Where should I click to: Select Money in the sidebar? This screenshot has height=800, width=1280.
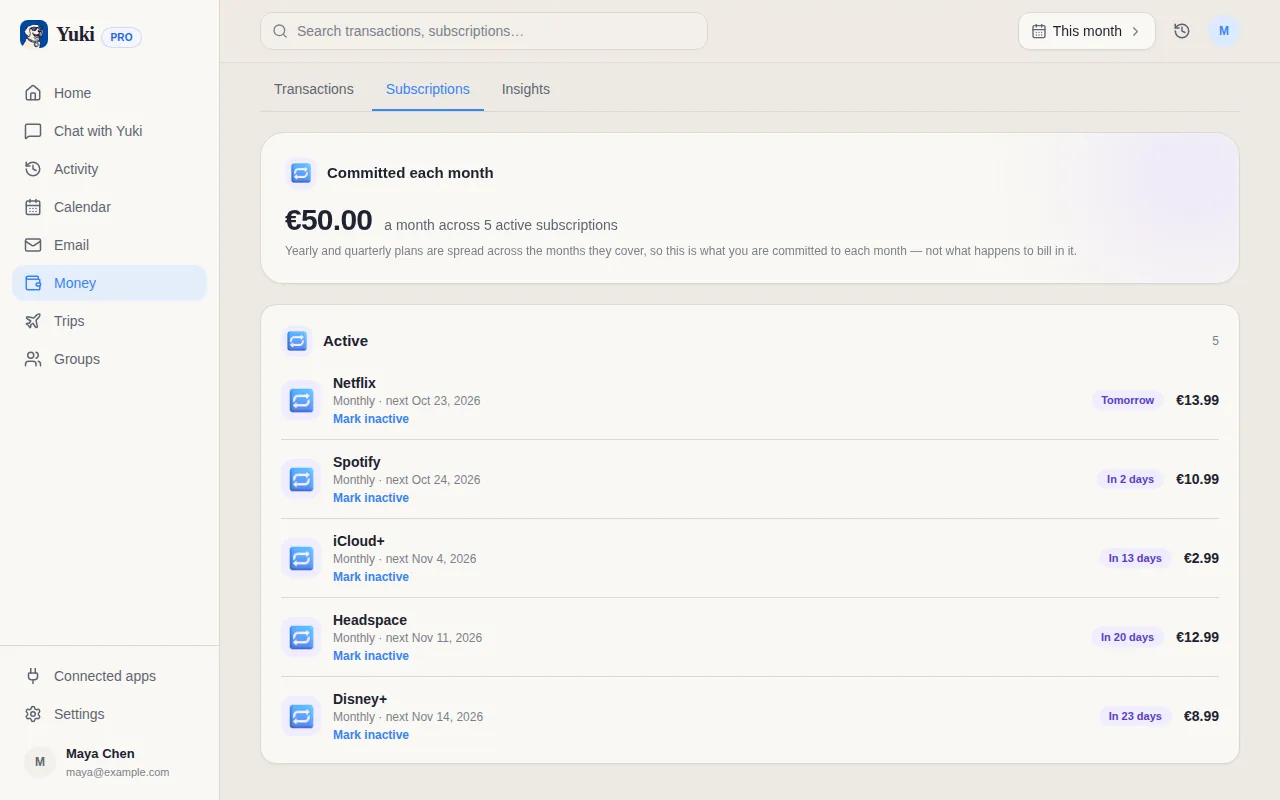(109, 283)
